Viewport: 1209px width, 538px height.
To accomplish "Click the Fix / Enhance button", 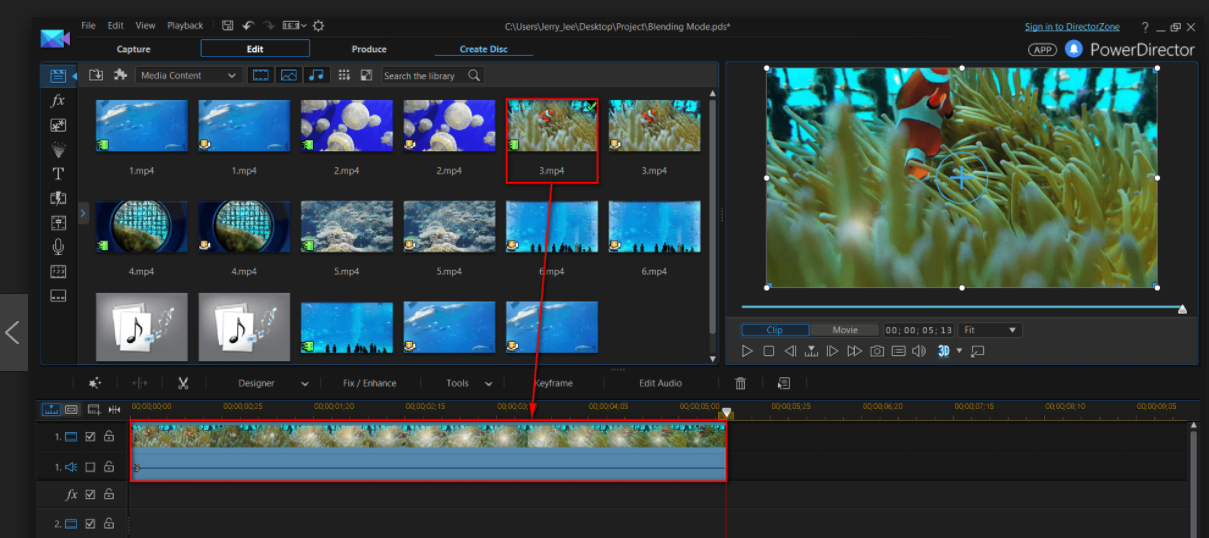I will pos(369,383).
